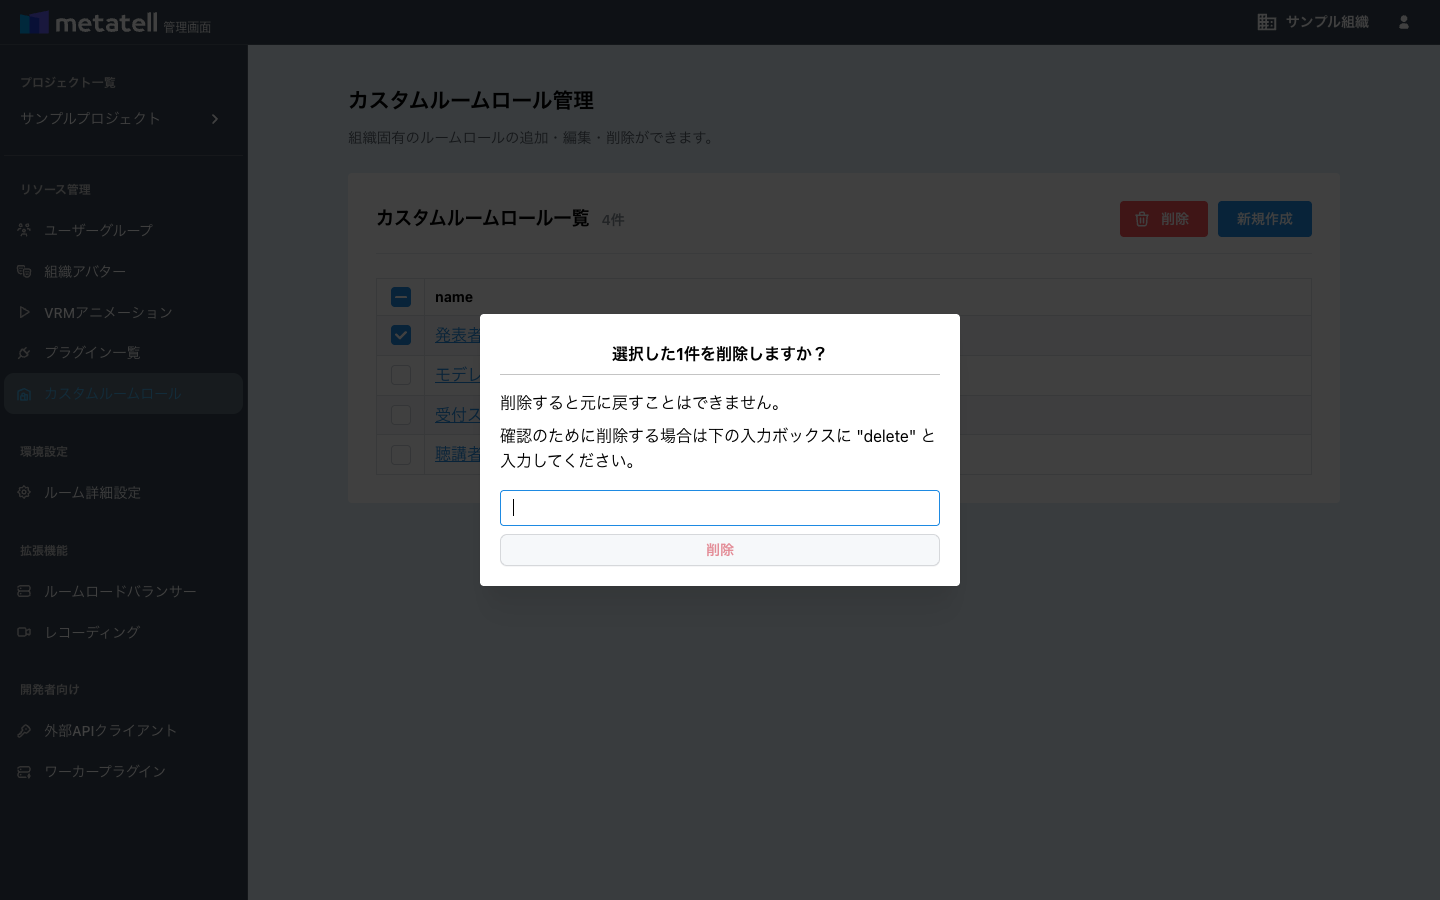
Task: Open ワーカープラグイン in the sidebar
Action: [x=123, y=772]
